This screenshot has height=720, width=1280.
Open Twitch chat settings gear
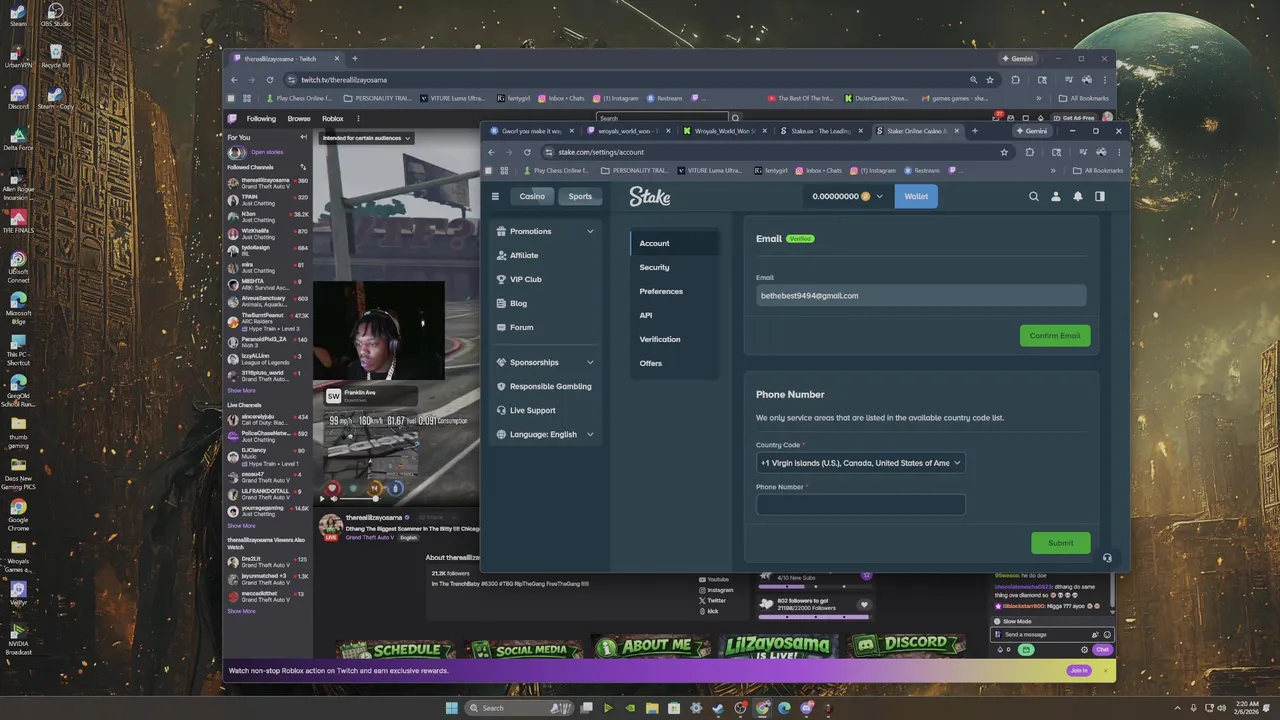click(1084, 650)
